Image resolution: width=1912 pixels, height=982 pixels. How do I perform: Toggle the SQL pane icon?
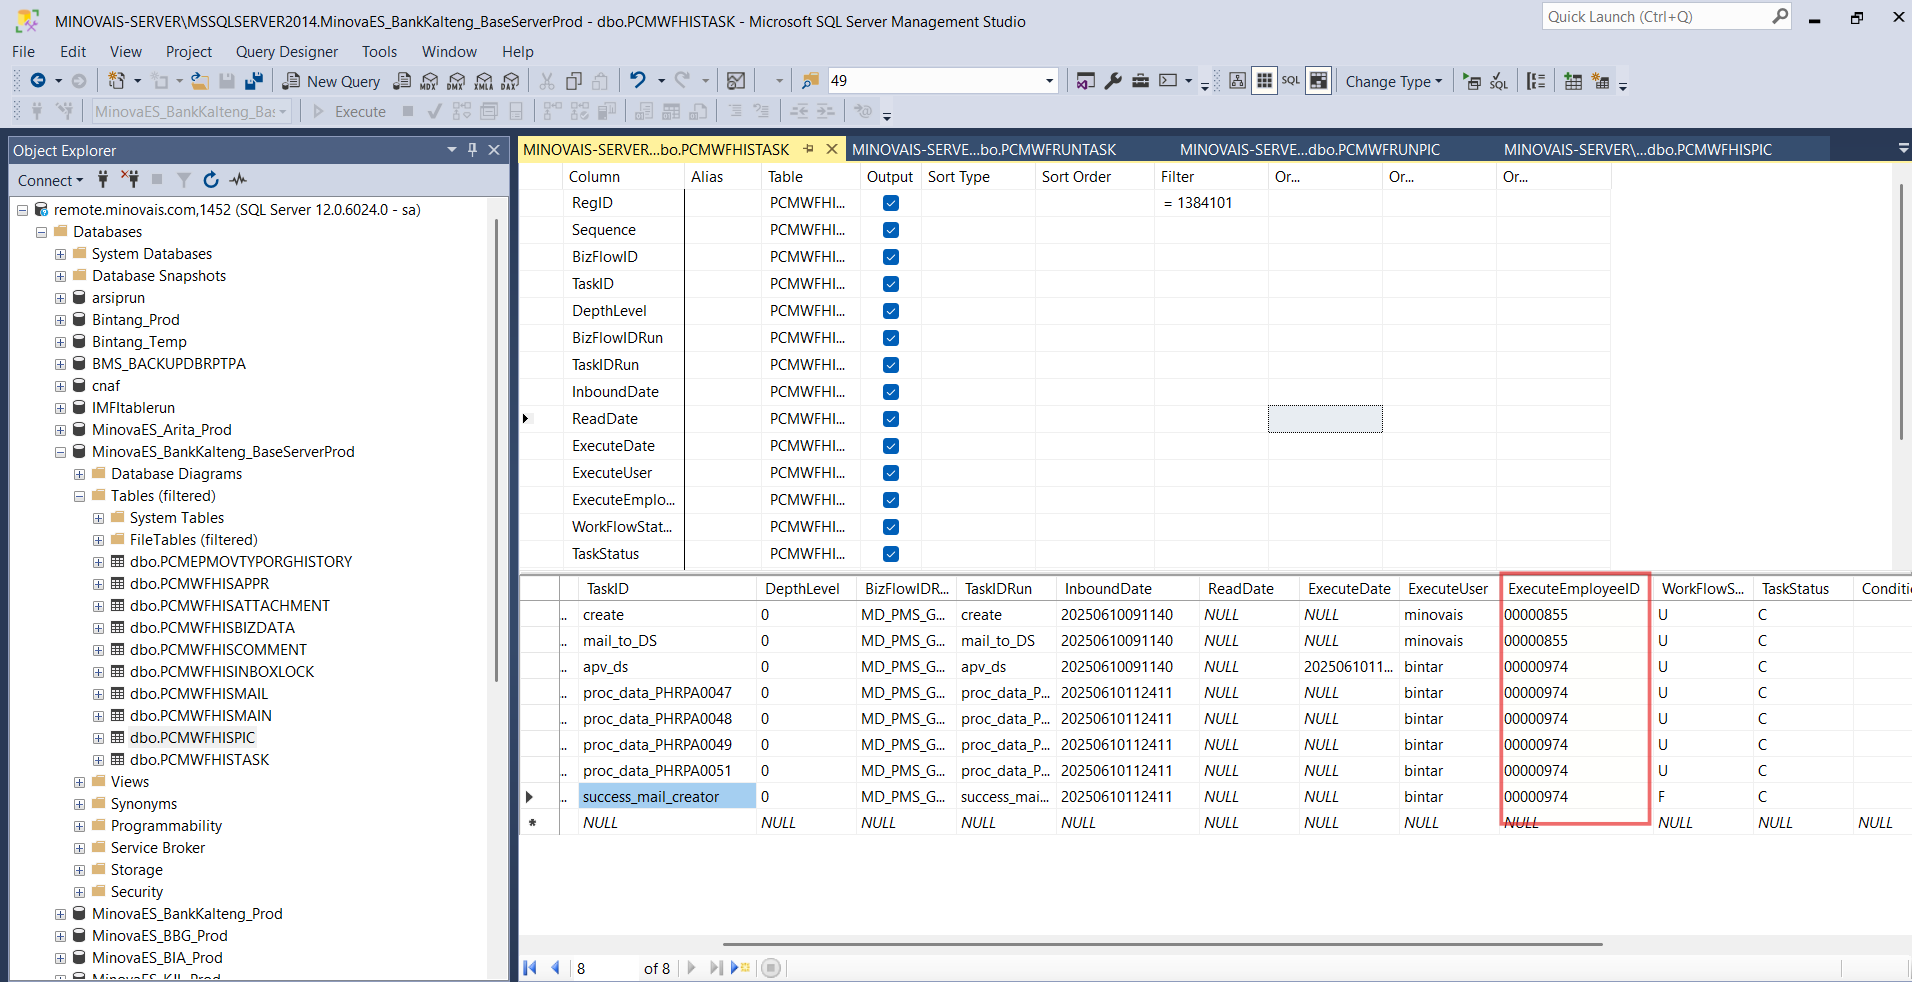point(1291,81)
